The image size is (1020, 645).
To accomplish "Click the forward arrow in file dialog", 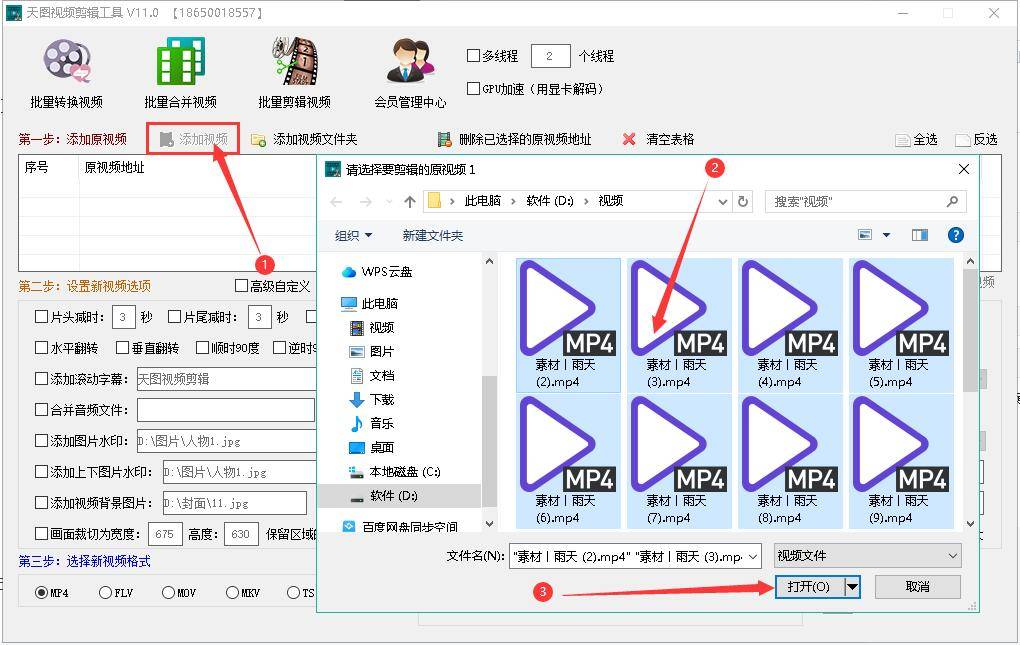I will click(x=366, y=202).
